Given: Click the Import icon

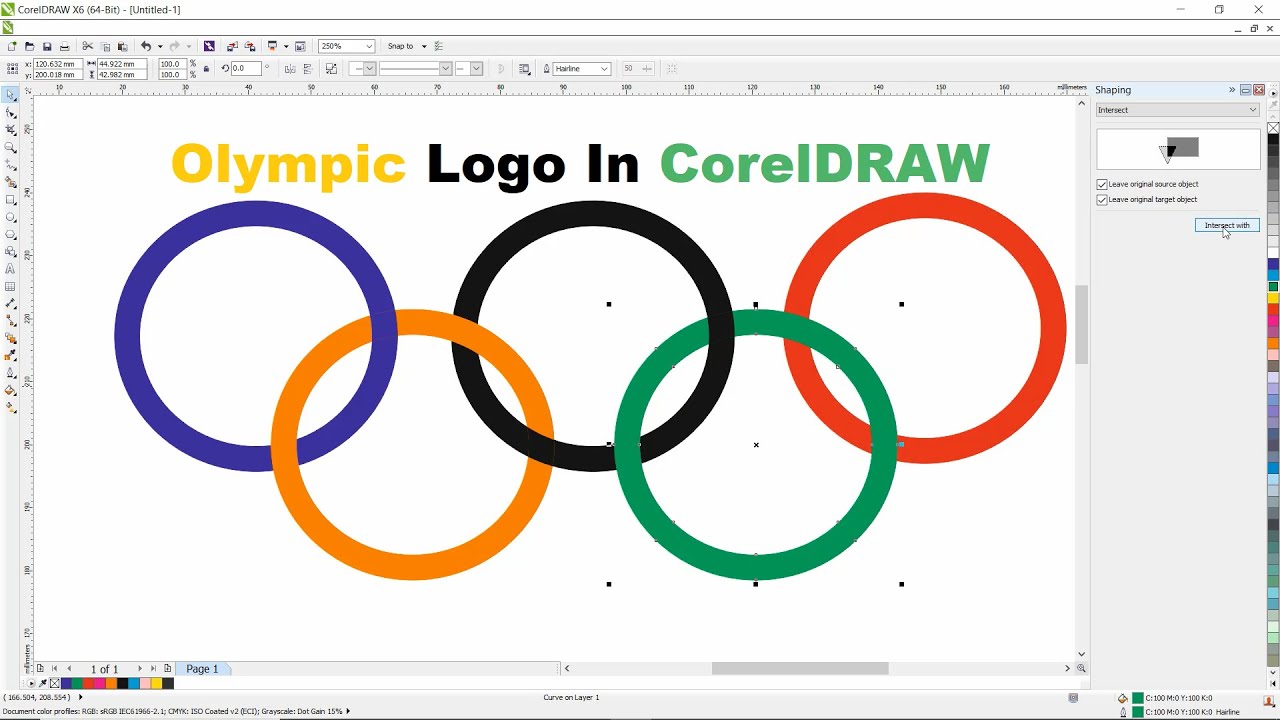Looking at the screenshot, I should click(x=232, y=46).
